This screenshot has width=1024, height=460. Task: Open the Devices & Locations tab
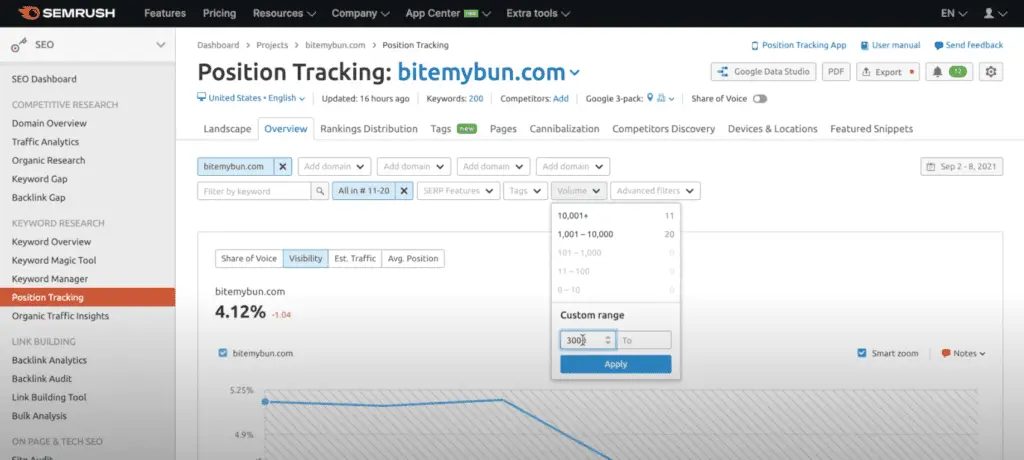773,129
